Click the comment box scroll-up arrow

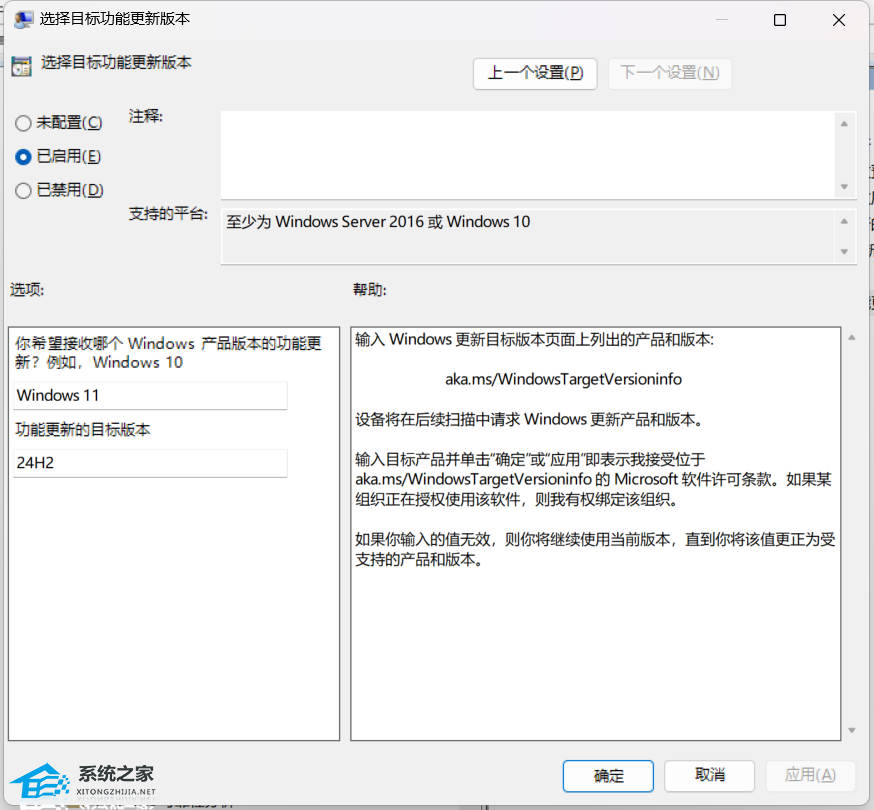(844, 124)
